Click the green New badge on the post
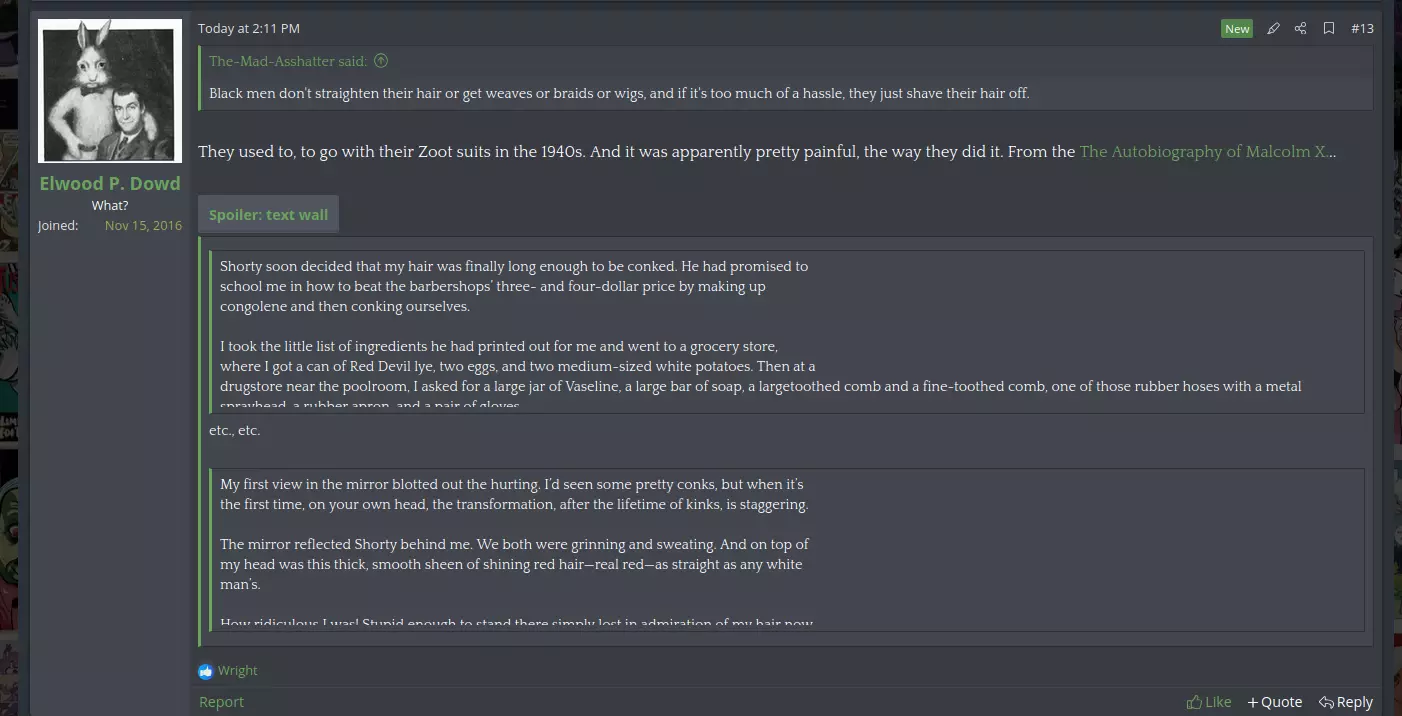This screenshot has width=1402, height=716. click(x=1237, y=29)
